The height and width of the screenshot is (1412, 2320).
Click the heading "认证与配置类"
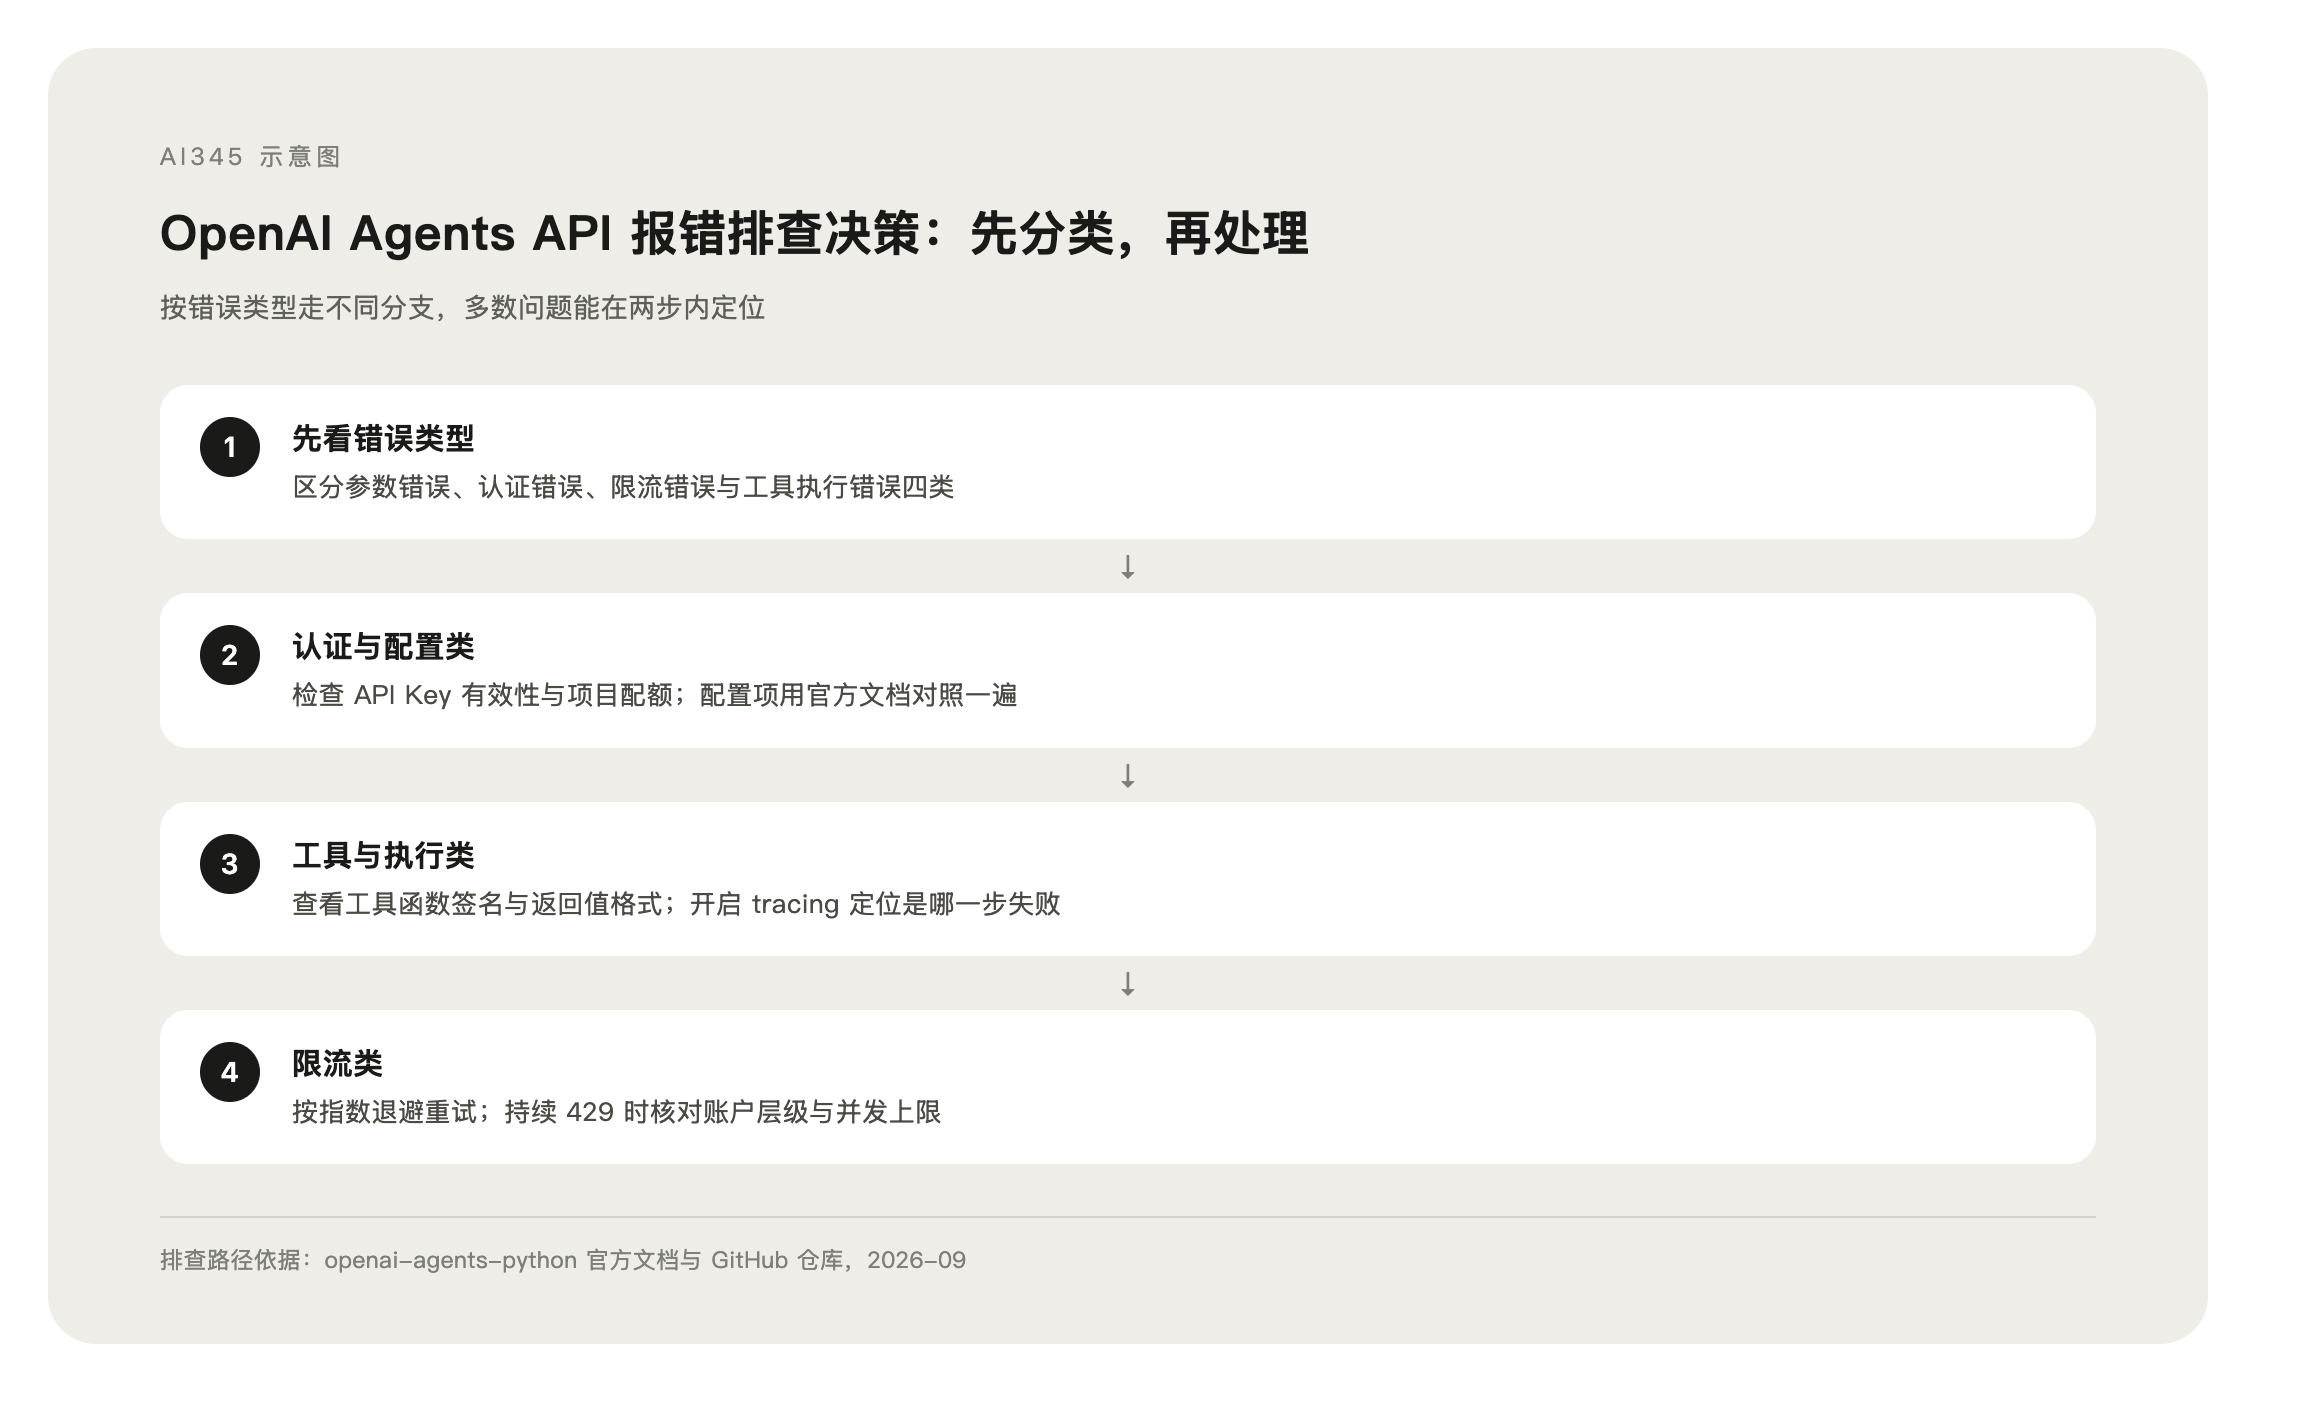pyautogui.click(x=383, y=647)
